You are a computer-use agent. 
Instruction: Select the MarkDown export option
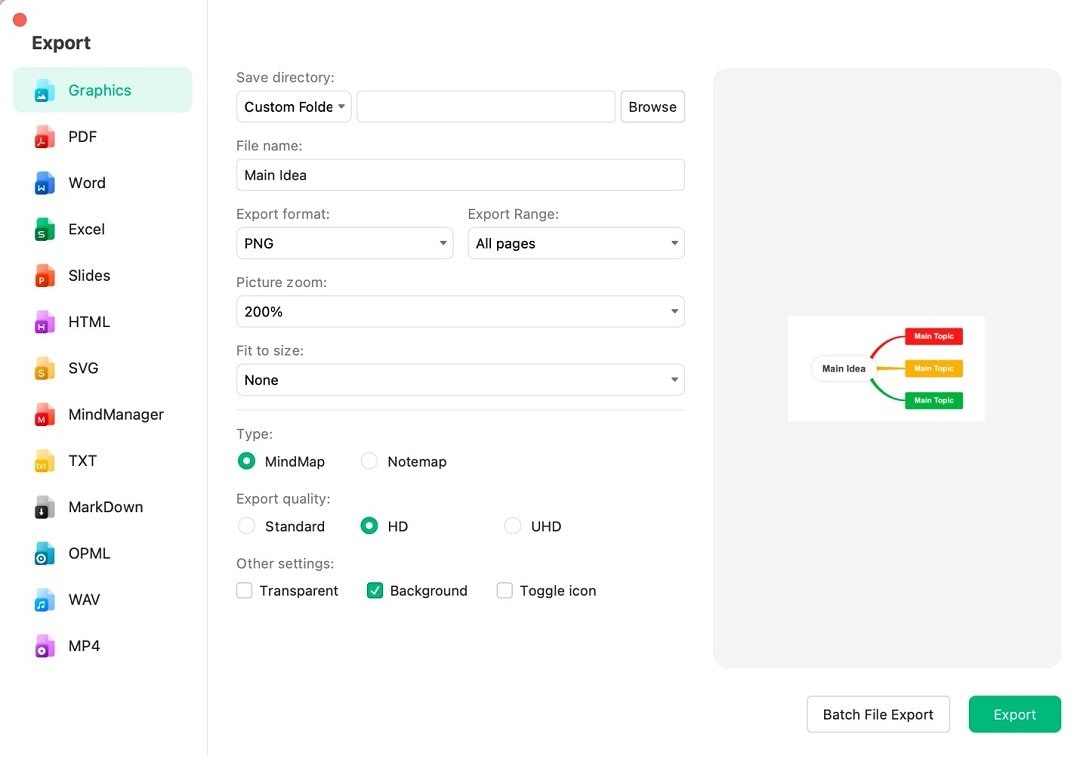tap(105, 507)
